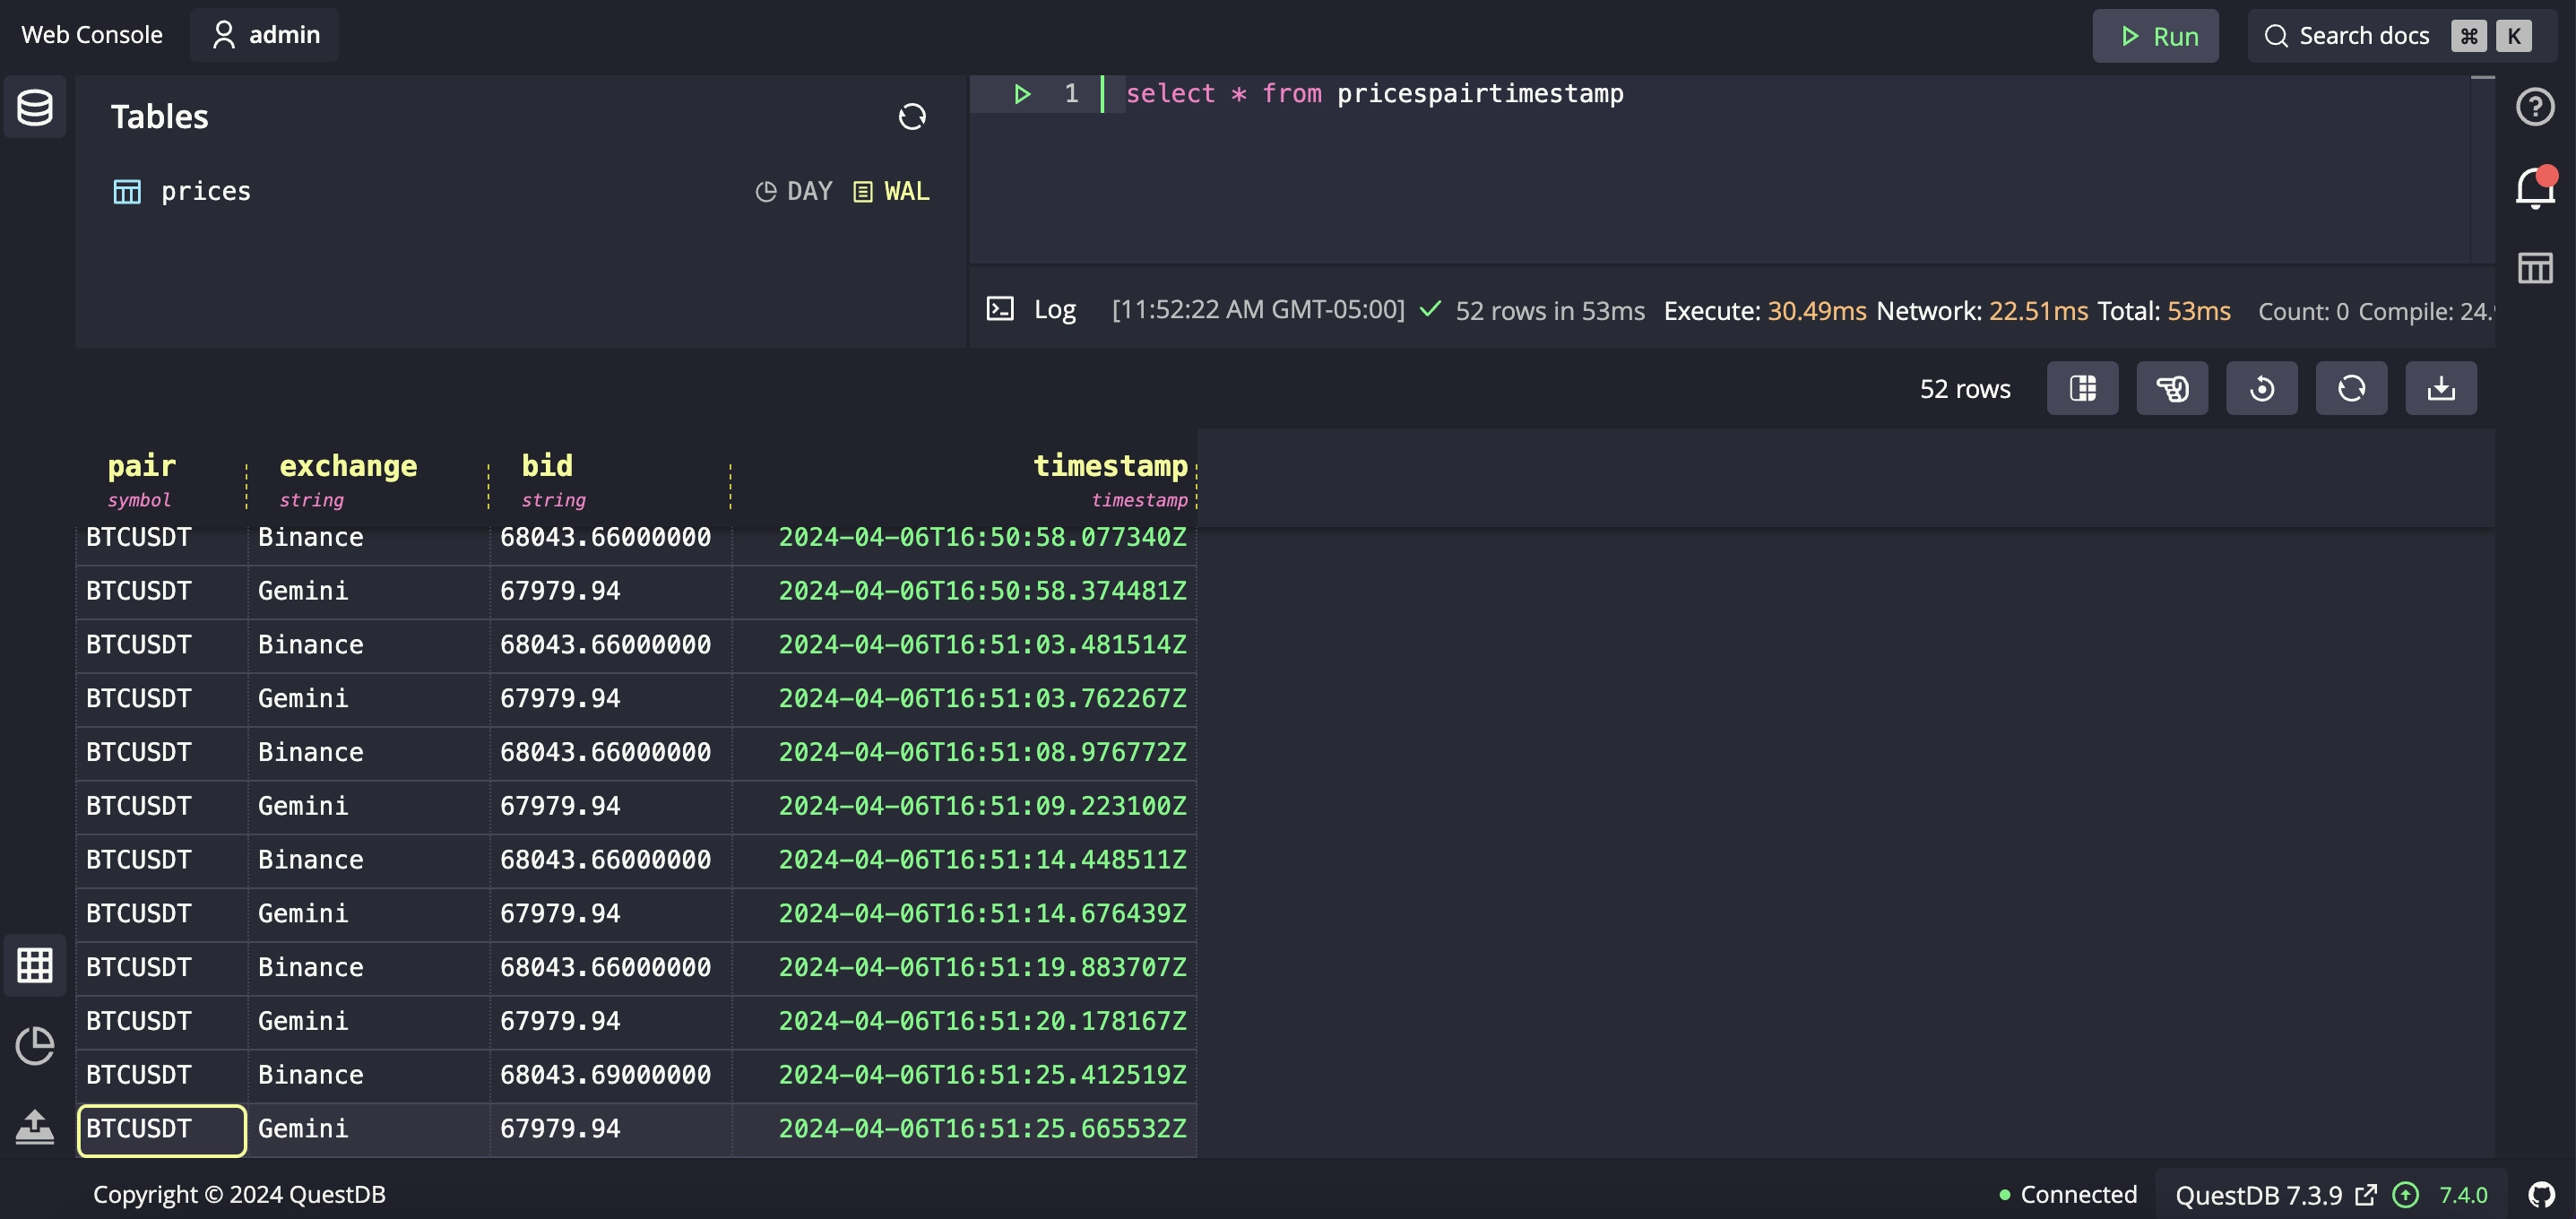Open the admin user profile menu
Screen dimensions: 2576x1219
click(x=263, y=34)
